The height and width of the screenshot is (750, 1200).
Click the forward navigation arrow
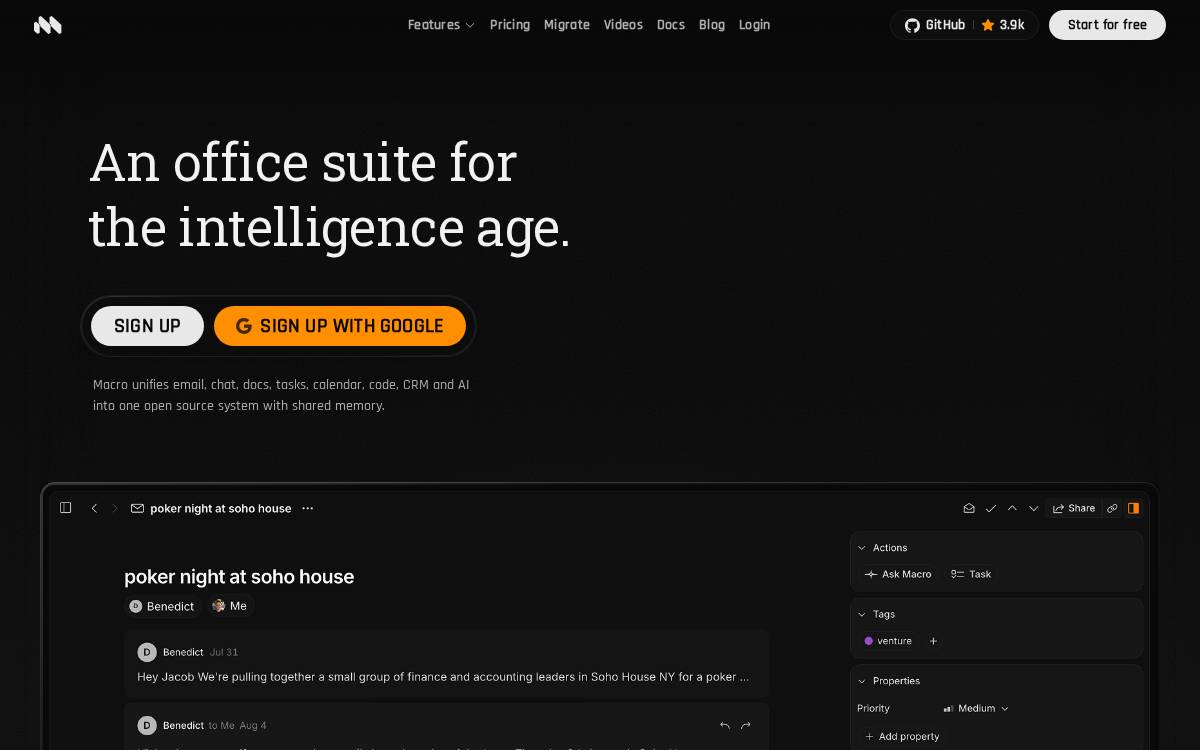pyautogui.click(x=115, y=508)
